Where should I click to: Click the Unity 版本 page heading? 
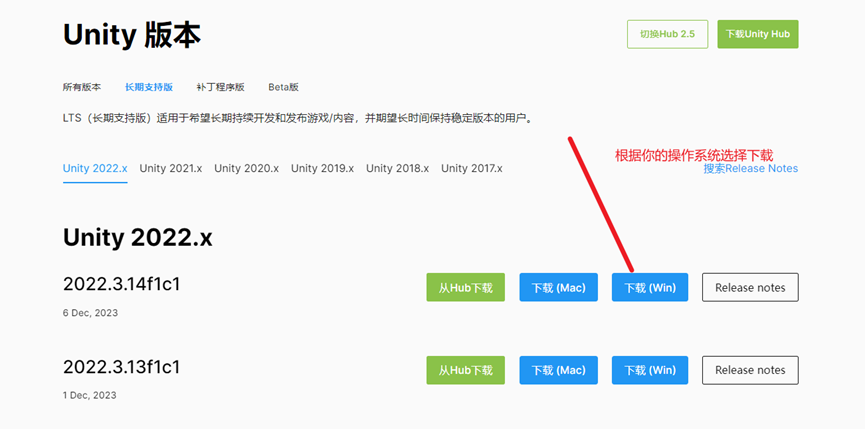coord(132,35)
